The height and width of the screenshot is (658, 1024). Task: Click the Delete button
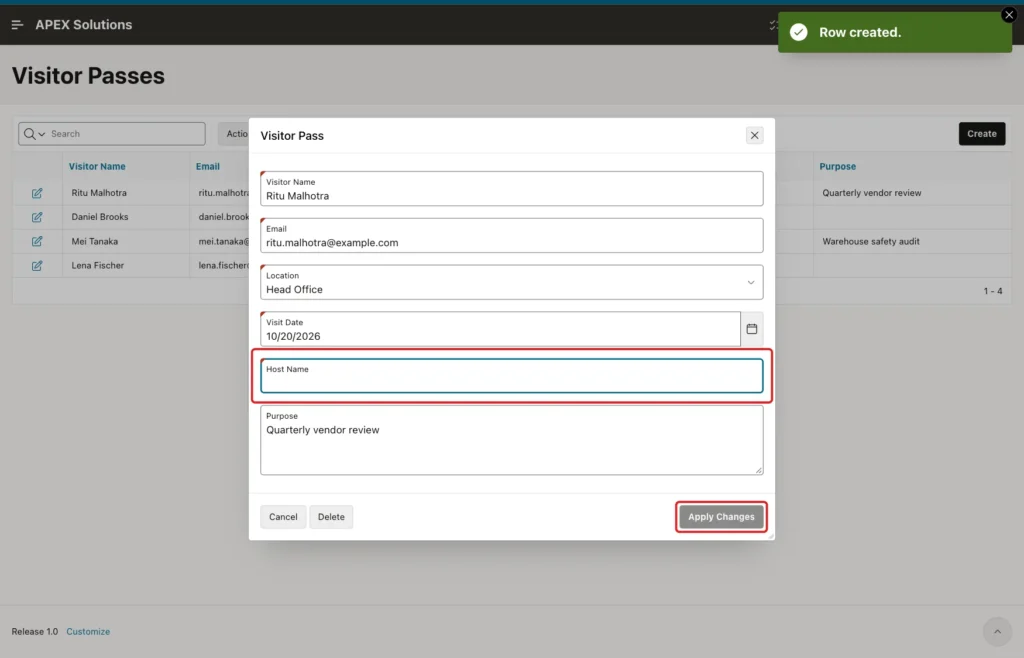tap(331, 517)
